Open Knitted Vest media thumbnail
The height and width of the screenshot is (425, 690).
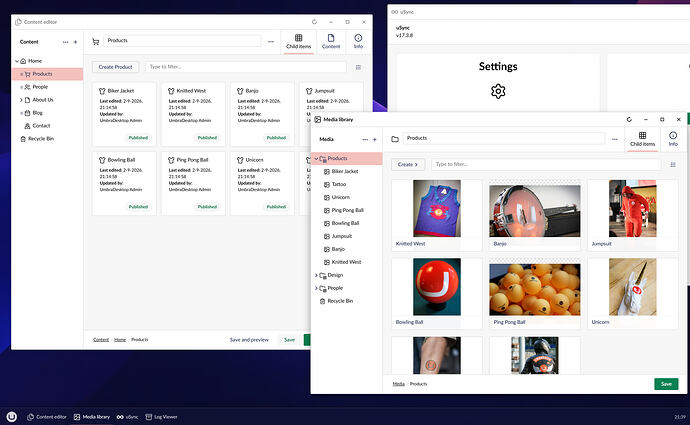pyautogui.click(x=437, y=215)
